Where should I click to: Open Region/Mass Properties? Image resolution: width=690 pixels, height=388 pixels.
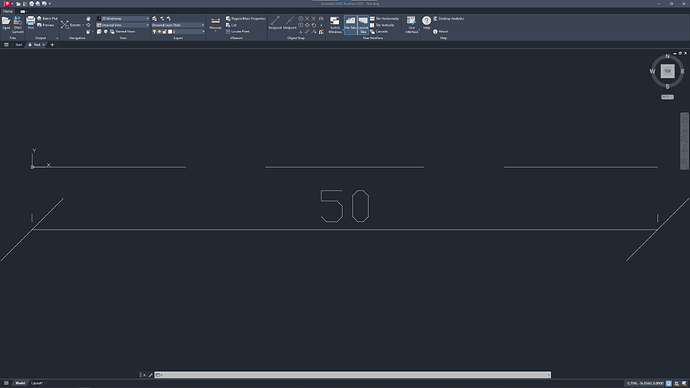click(x=246, y=18)
